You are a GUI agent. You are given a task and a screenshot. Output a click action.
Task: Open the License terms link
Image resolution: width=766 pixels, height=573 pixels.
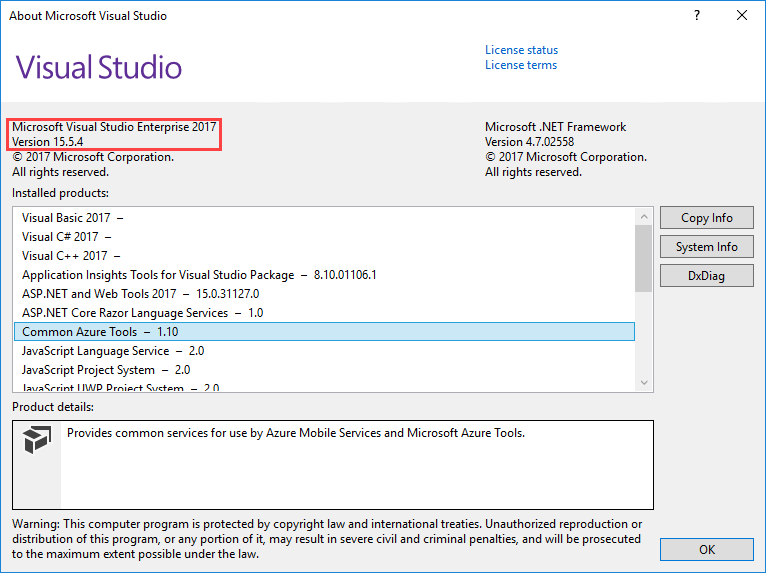(x=521, y=65)
